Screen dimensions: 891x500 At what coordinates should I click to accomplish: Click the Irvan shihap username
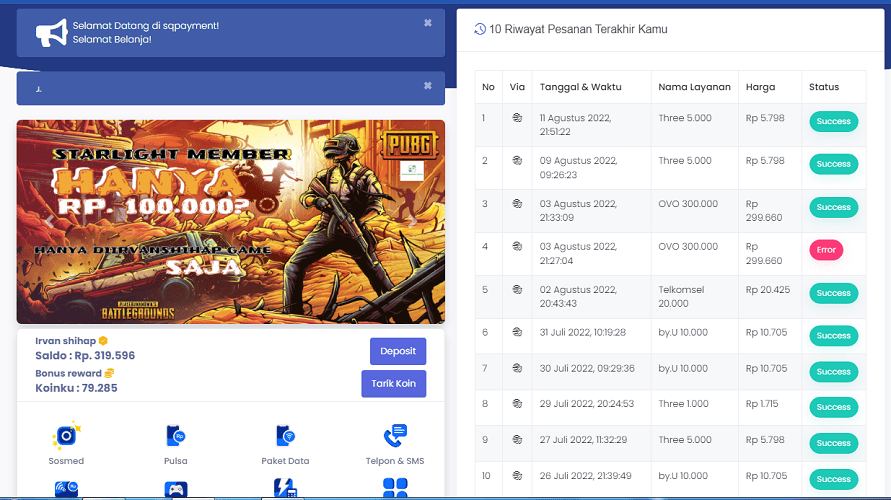point(65,341)
